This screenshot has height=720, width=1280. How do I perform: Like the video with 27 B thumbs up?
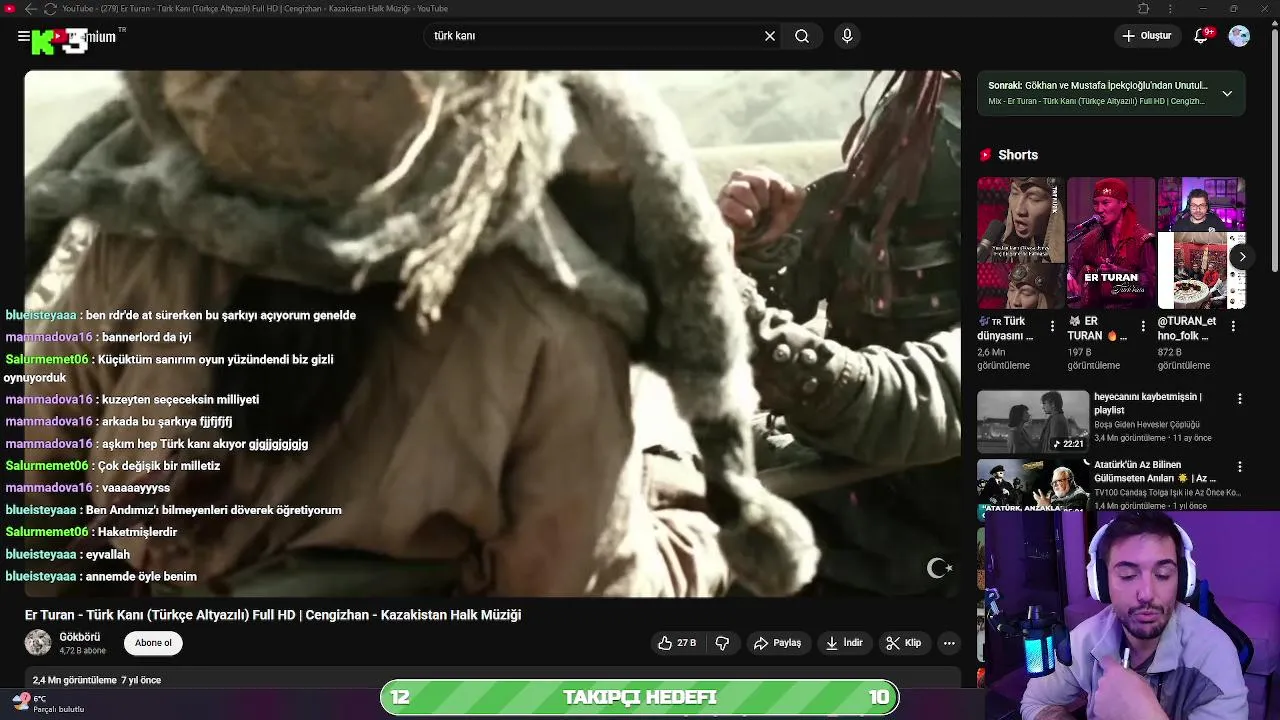(677, 643)
